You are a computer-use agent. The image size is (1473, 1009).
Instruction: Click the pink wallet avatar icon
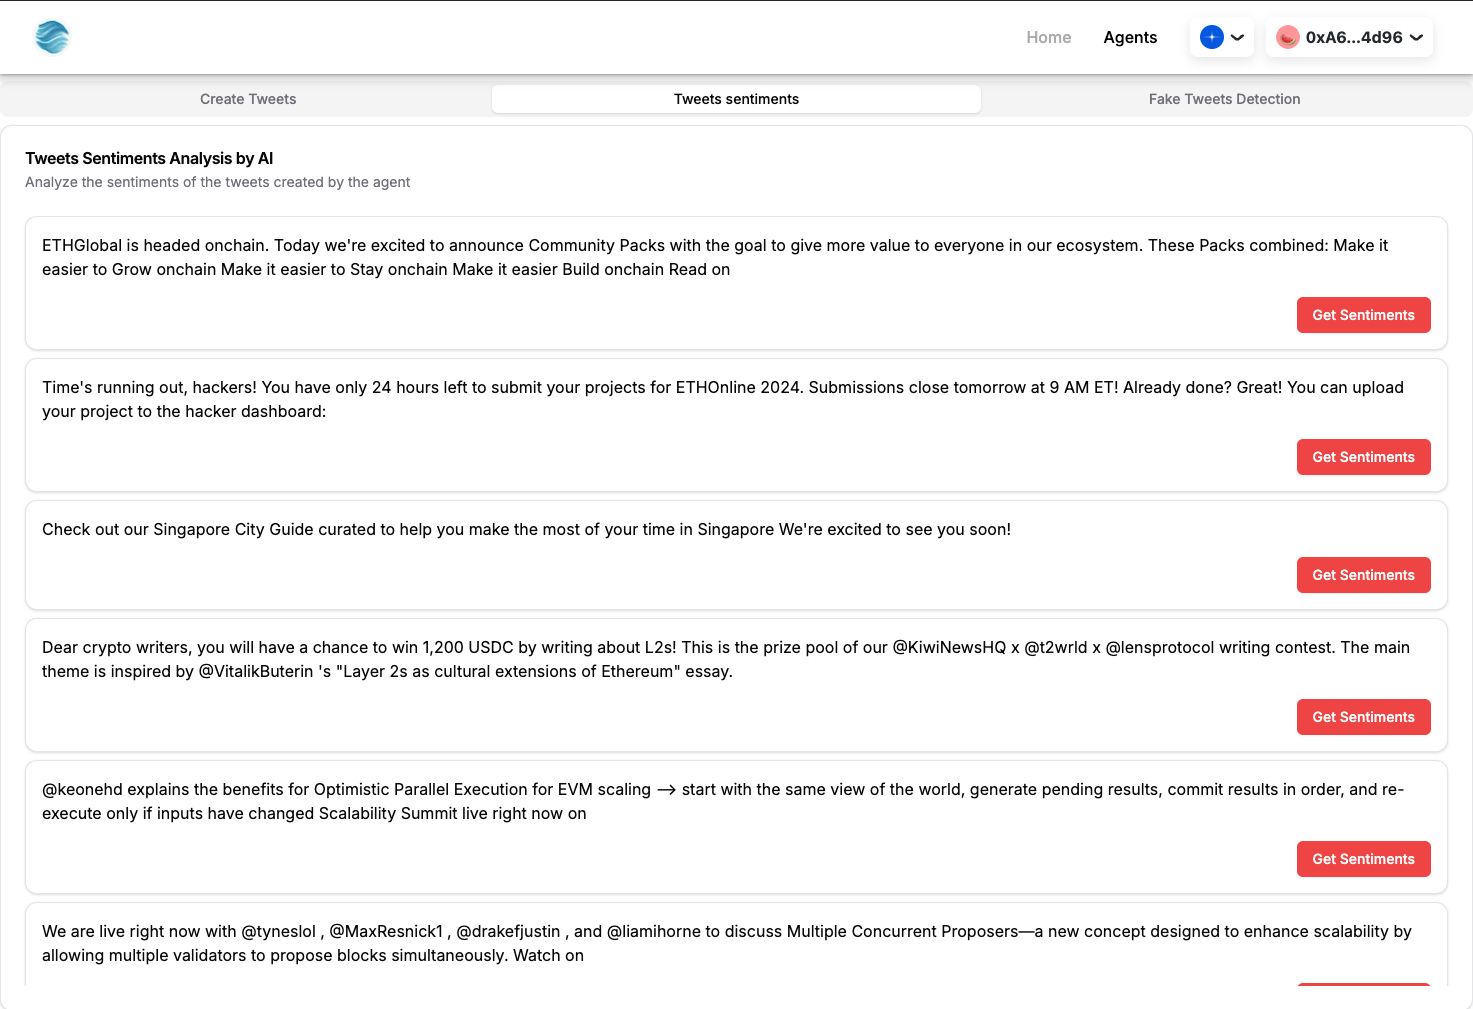[x=1288, y=37]
